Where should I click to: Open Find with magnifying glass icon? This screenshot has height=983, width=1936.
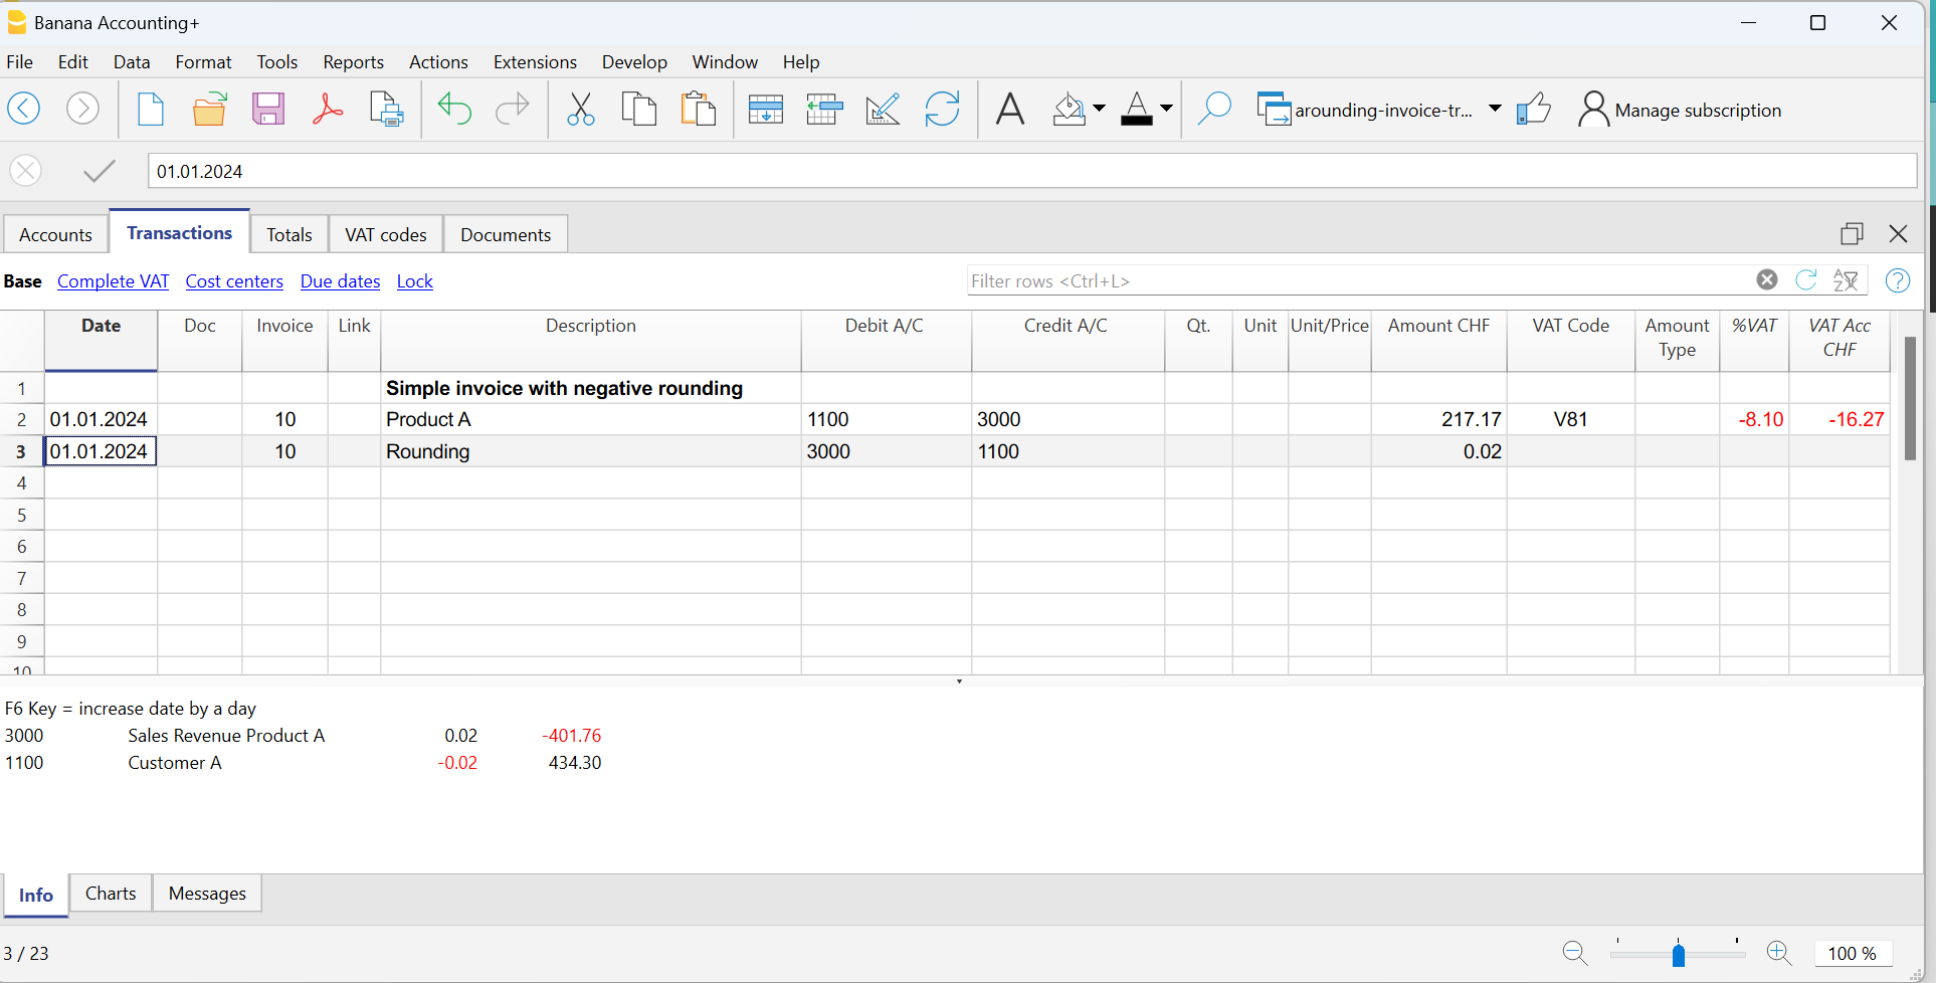click(1213, 109)
